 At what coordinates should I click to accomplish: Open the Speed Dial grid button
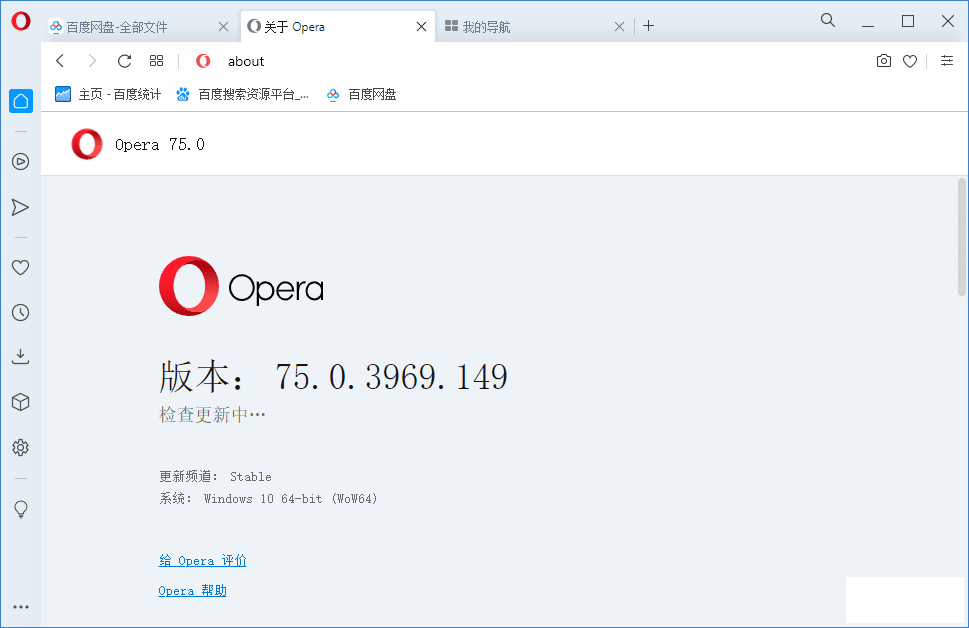156,61
